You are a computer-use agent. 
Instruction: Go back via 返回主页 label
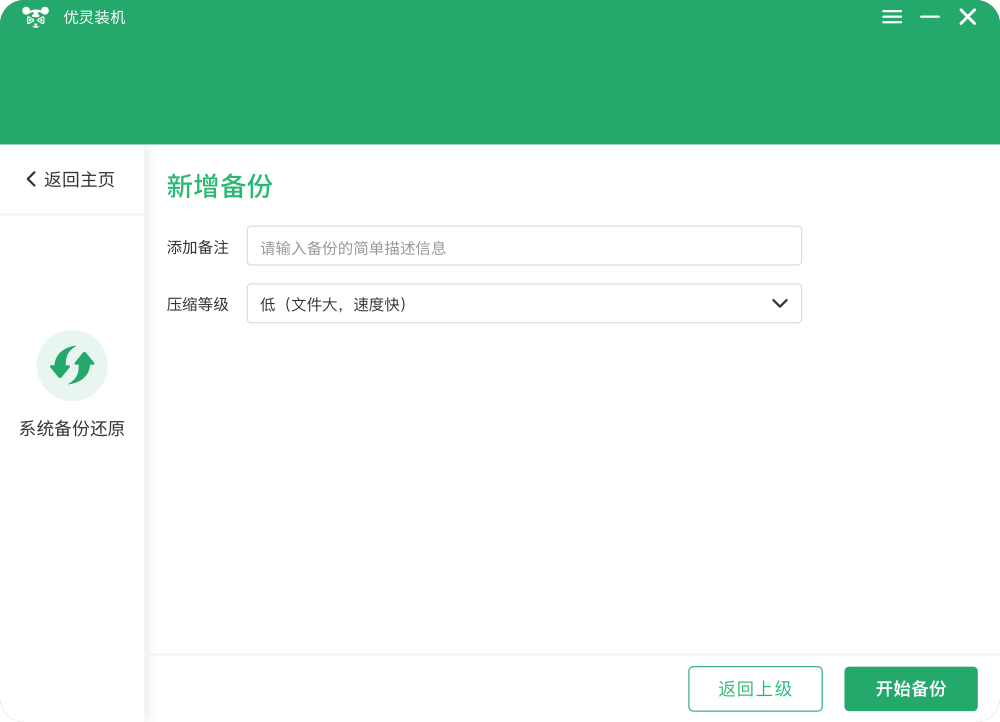79,180
